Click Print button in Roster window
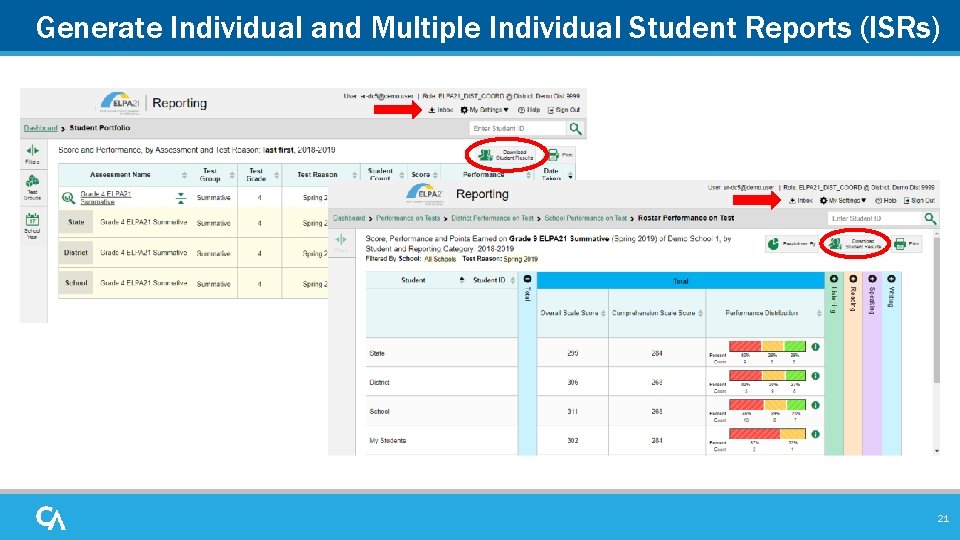 pos(907,244)
